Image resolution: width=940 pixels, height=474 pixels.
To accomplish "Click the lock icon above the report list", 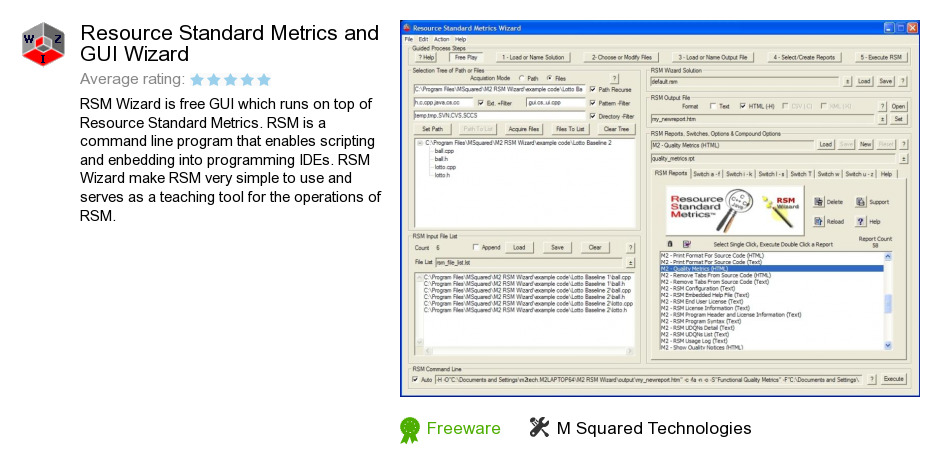I will pos(670,244).
